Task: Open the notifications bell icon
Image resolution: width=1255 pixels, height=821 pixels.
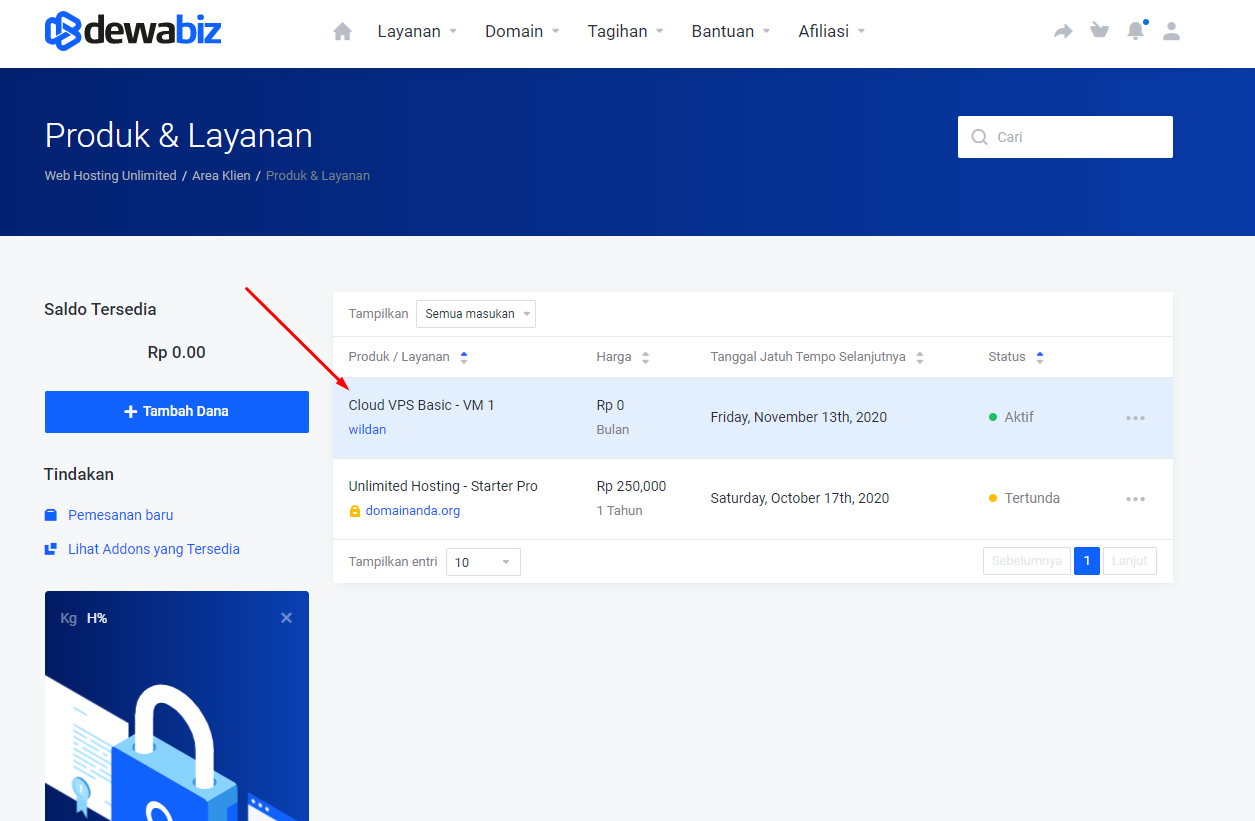Action: pos(1135,31)
